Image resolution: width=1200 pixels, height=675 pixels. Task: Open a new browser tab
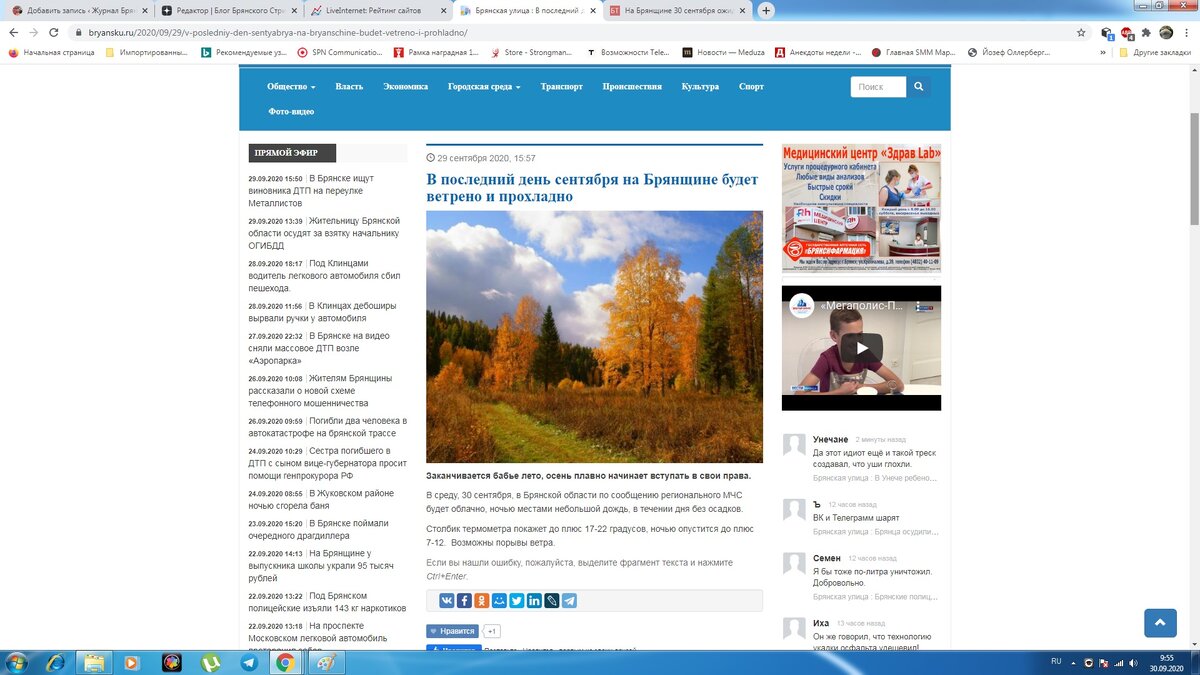point(766,10)
